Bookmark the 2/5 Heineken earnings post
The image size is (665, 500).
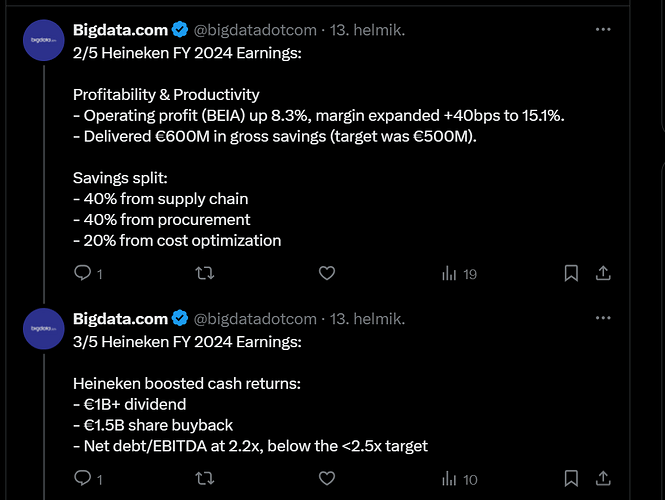571,273
